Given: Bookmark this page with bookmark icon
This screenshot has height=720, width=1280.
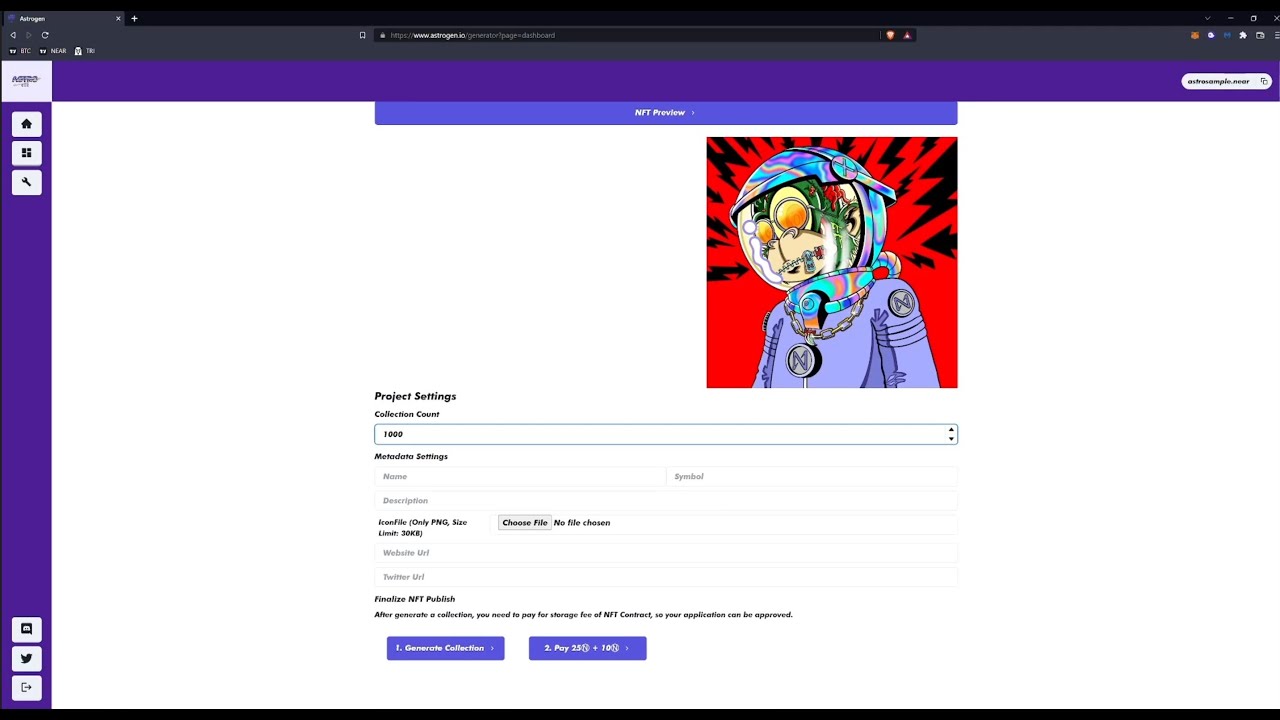Looking at the screenshot, I should click(362, 35).
